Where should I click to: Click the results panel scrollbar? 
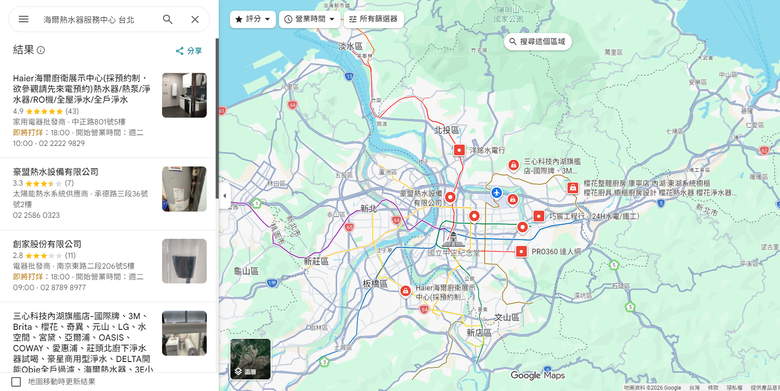pyautogui.click(x=217, y=119)
